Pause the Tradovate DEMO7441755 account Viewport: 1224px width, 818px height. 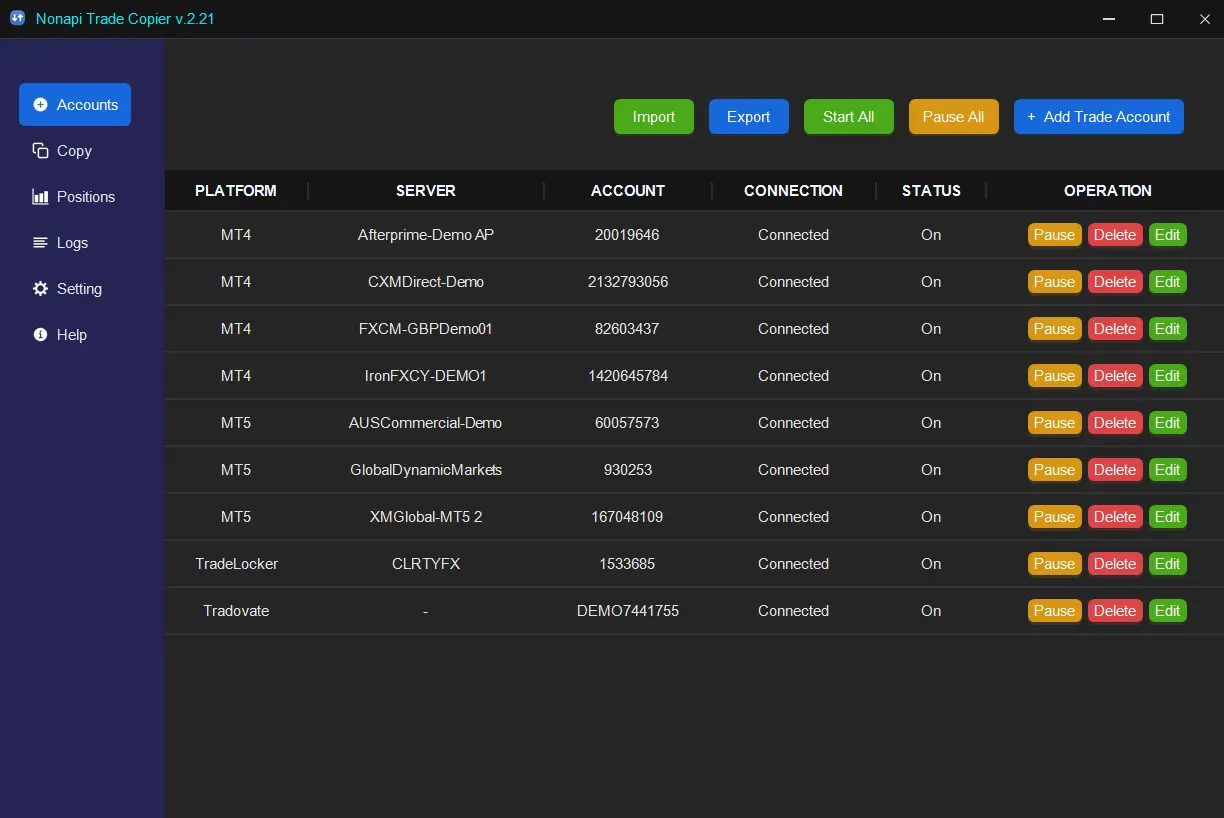point(1054,611)
